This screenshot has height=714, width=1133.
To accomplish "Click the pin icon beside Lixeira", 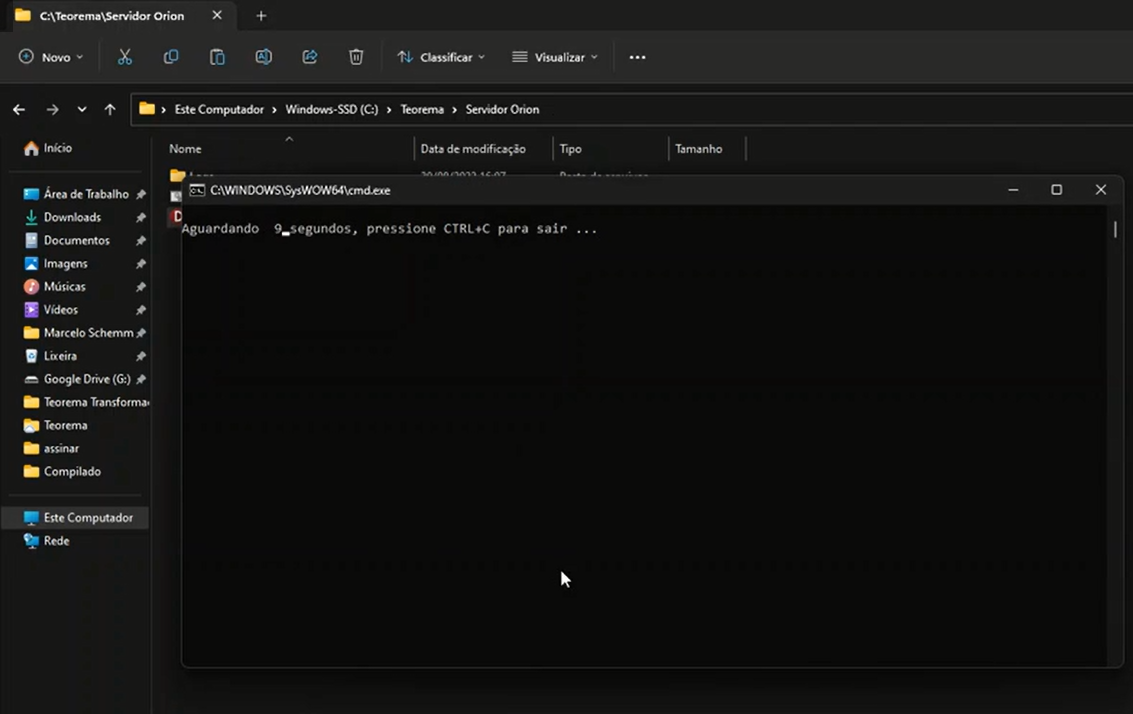I will click(x=141, y=356).
